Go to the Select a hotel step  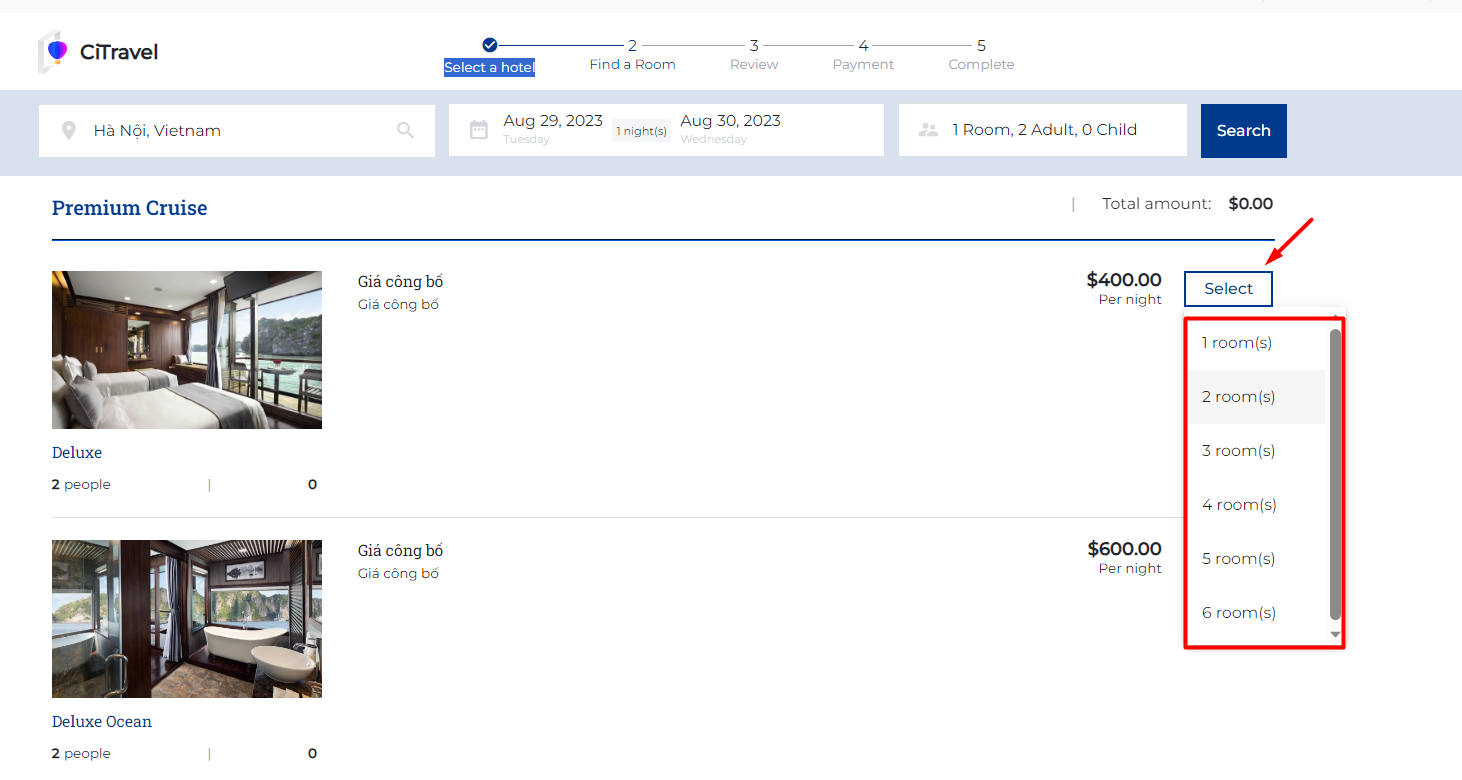pos(489,67)
